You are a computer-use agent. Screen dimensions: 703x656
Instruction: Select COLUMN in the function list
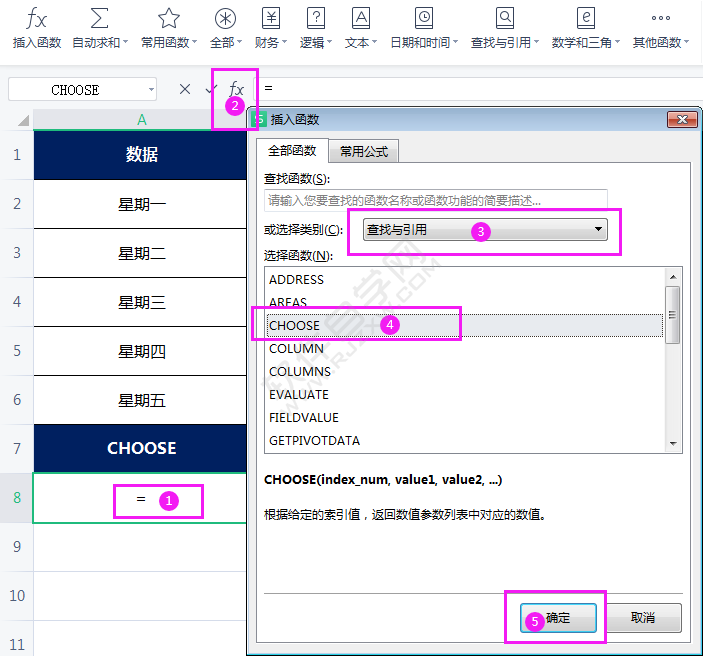pos(464,348)
